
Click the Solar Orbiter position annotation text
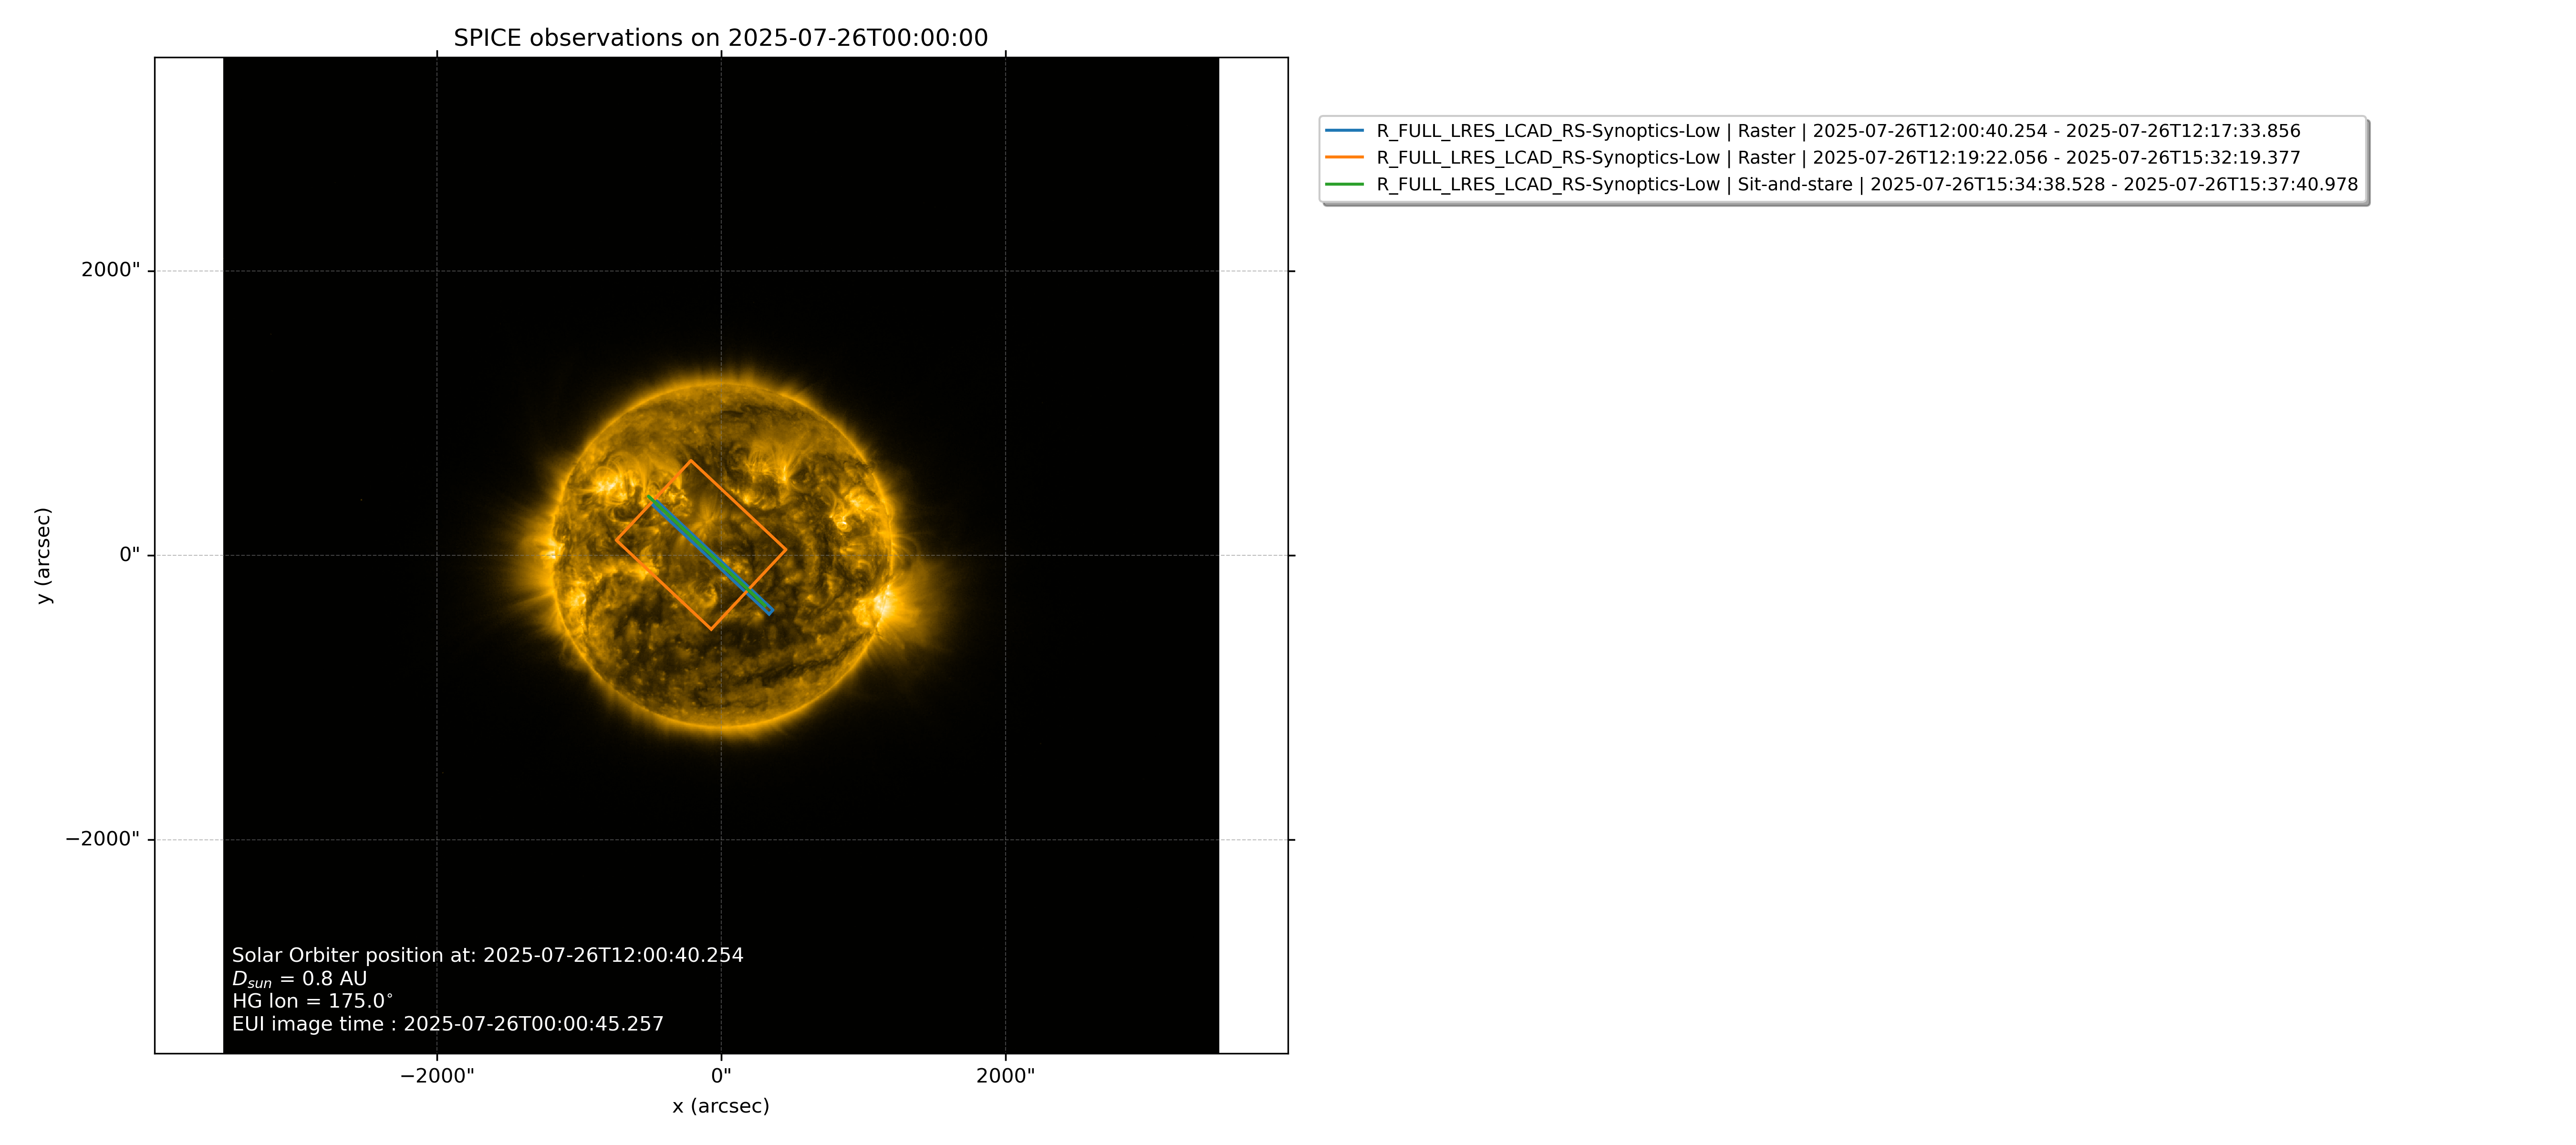click(x=488, y=955)
